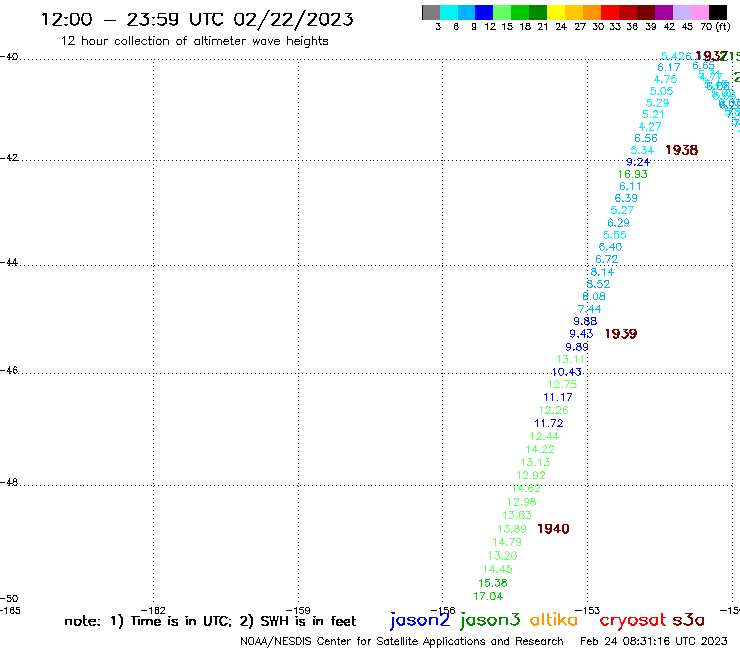Click the wave height value 12.44
The height and width of the screenshot is (650, 740).
click(x=544, y=436)
